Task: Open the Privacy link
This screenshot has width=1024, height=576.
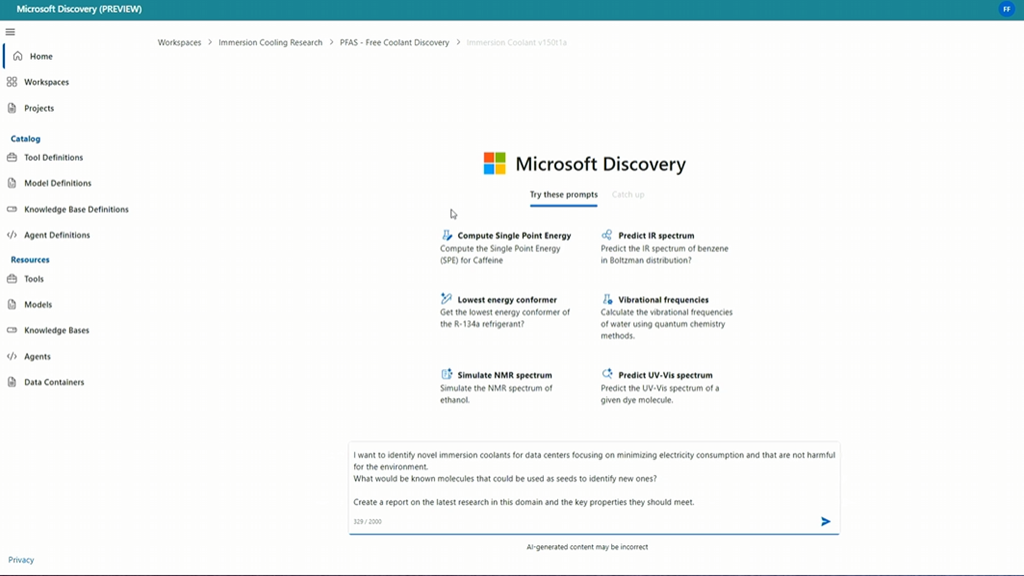Action: pos(21,560)
